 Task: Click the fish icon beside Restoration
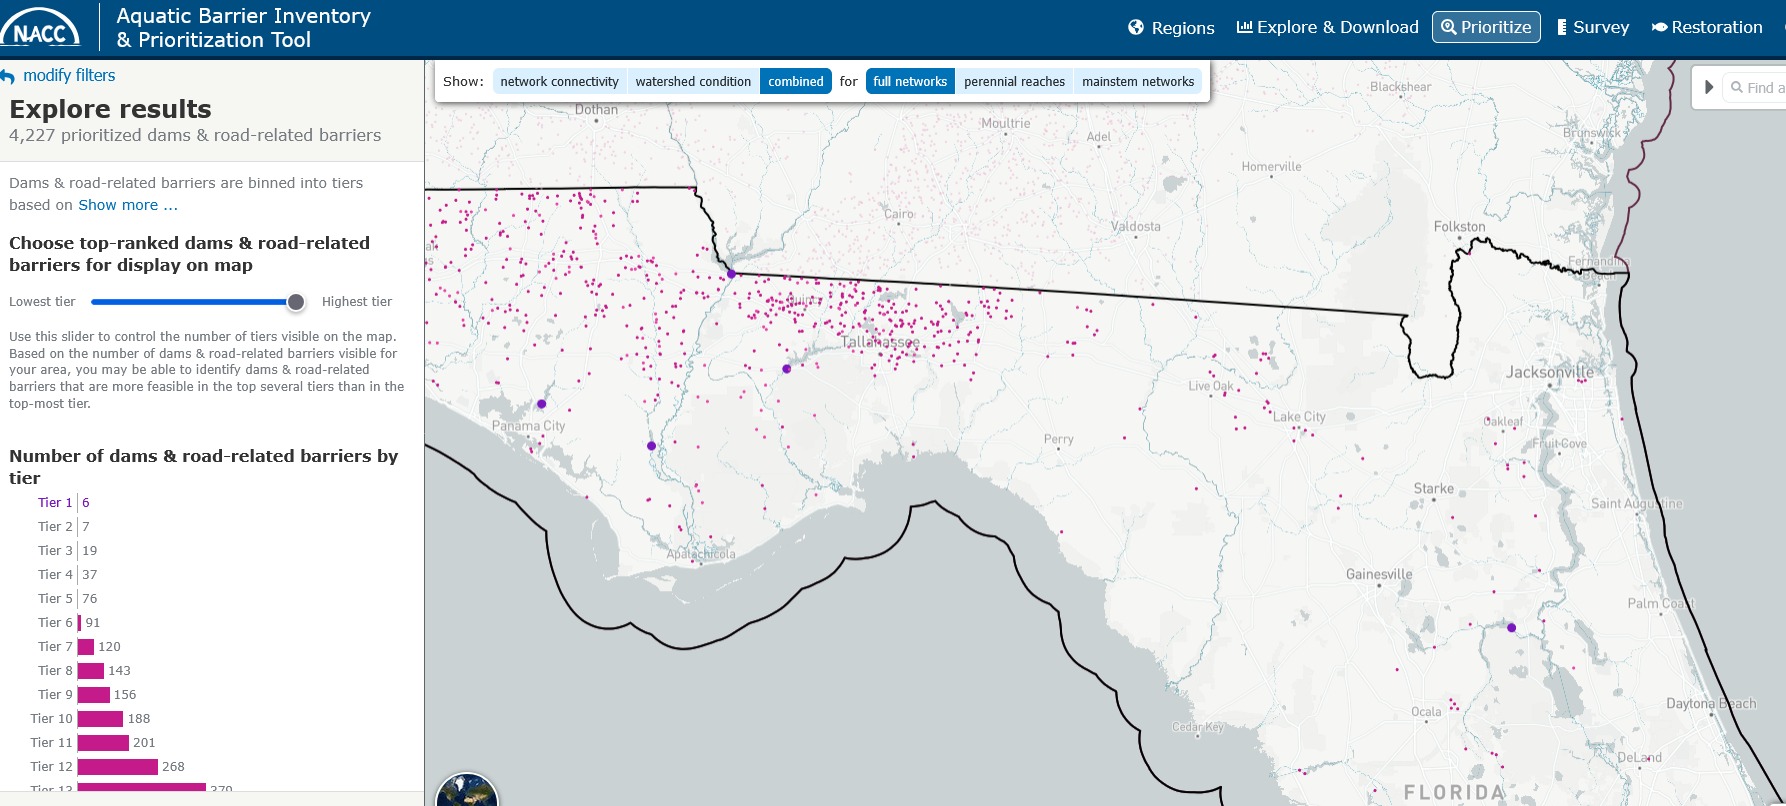pos(1659,27)
